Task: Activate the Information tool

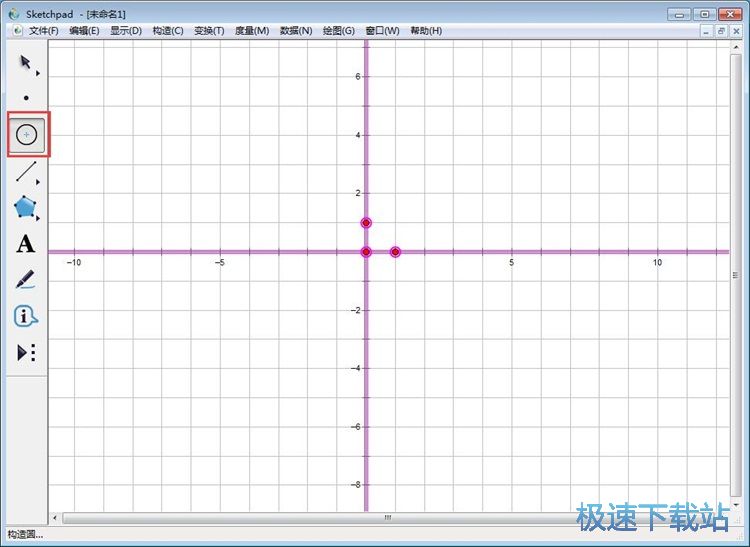Action: (26, 316)
